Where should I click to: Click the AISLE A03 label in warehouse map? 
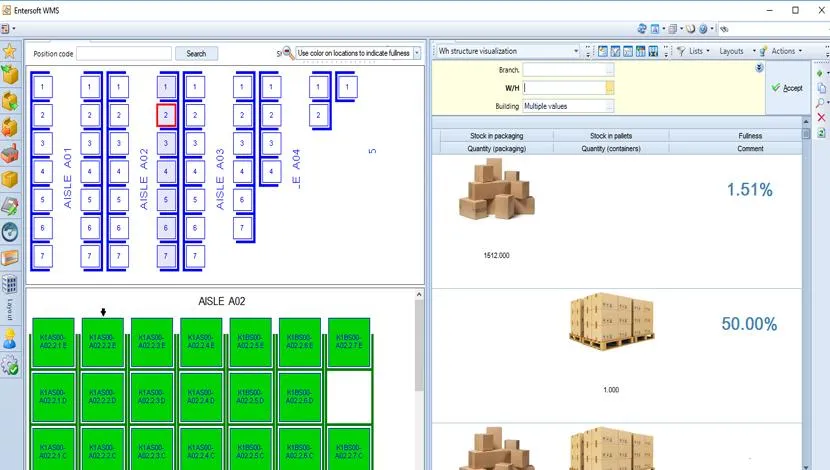pyautogui.click(x=220, y=178)
